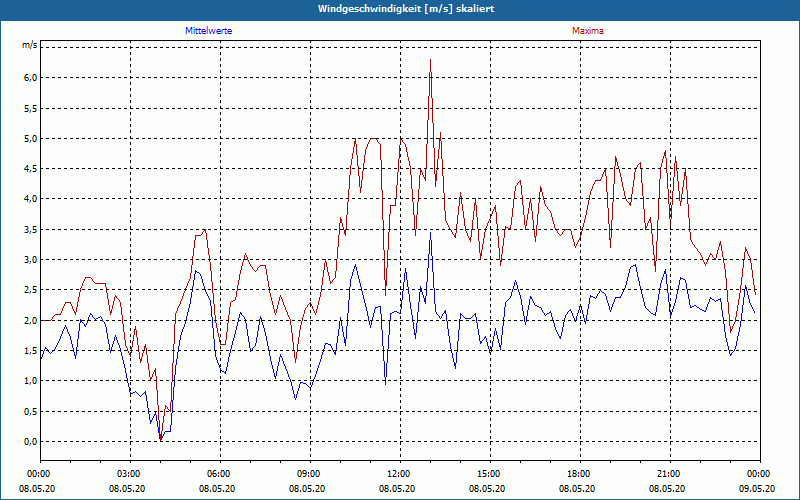Select the red 'Maxima' legend label

click(x=588, y=31)
